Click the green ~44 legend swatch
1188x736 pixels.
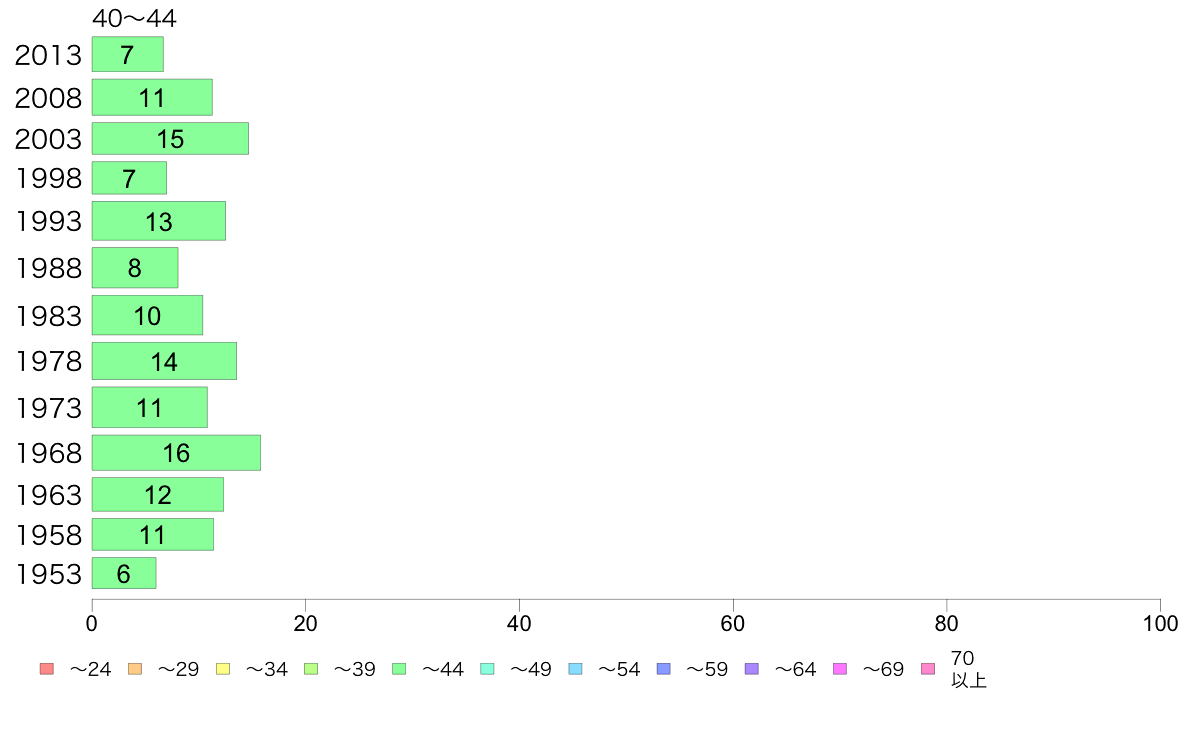399,669
